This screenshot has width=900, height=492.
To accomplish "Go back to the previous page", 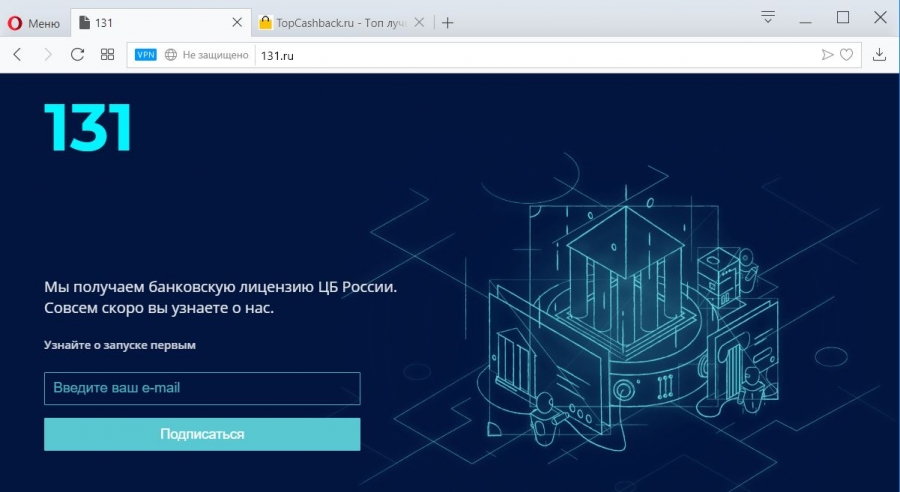I will pos(17,55).
